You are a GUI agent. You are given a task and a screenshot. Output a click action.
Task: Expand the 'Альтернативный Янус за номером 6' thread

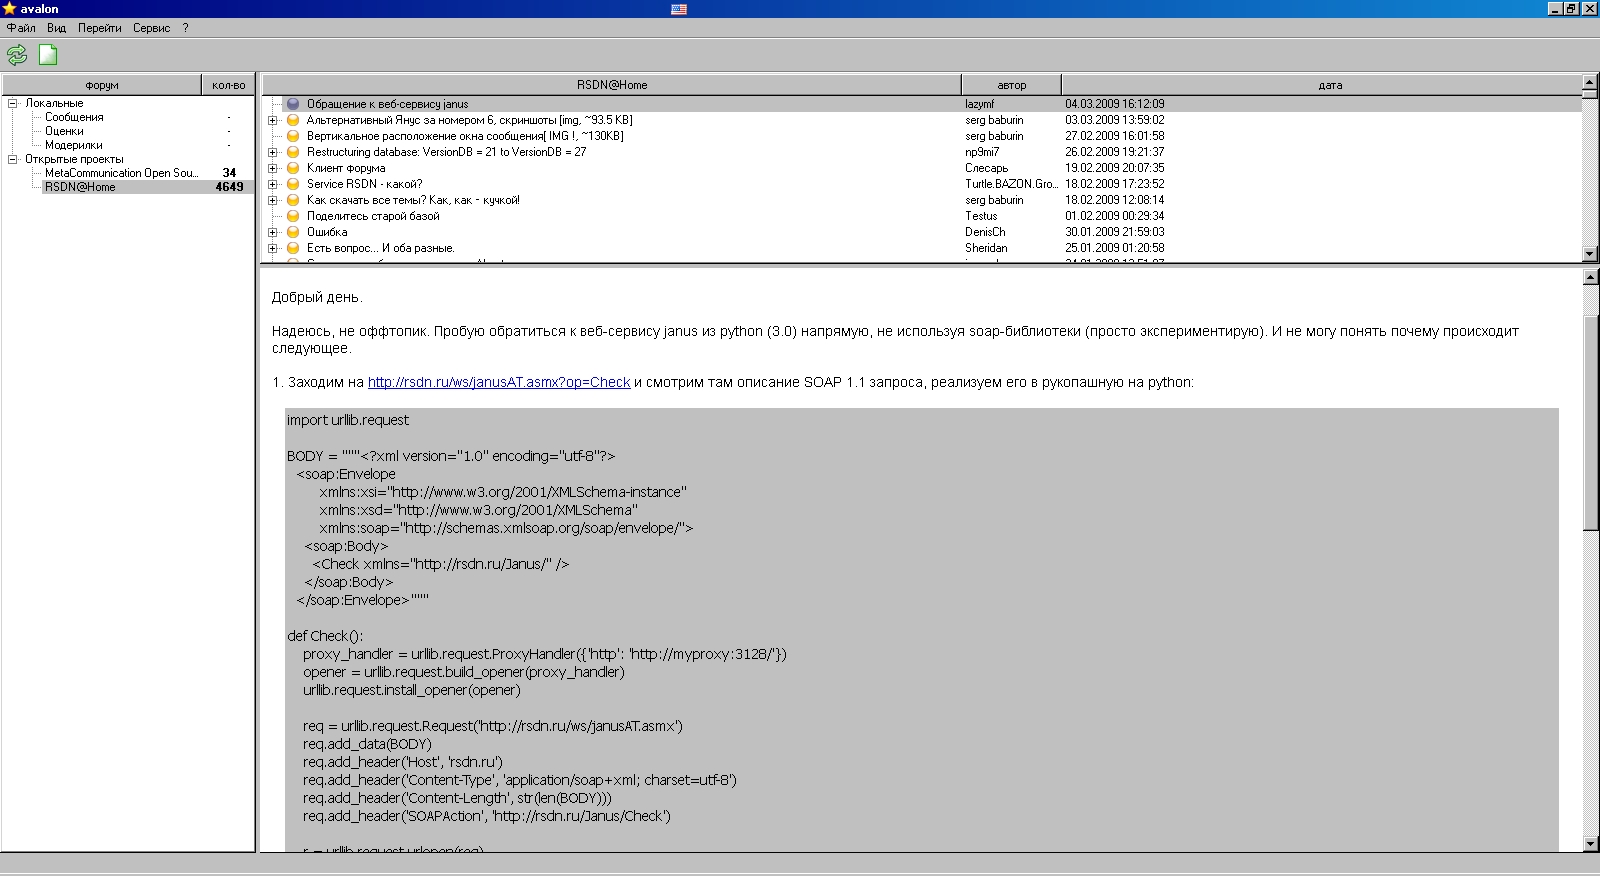(273, 120)
